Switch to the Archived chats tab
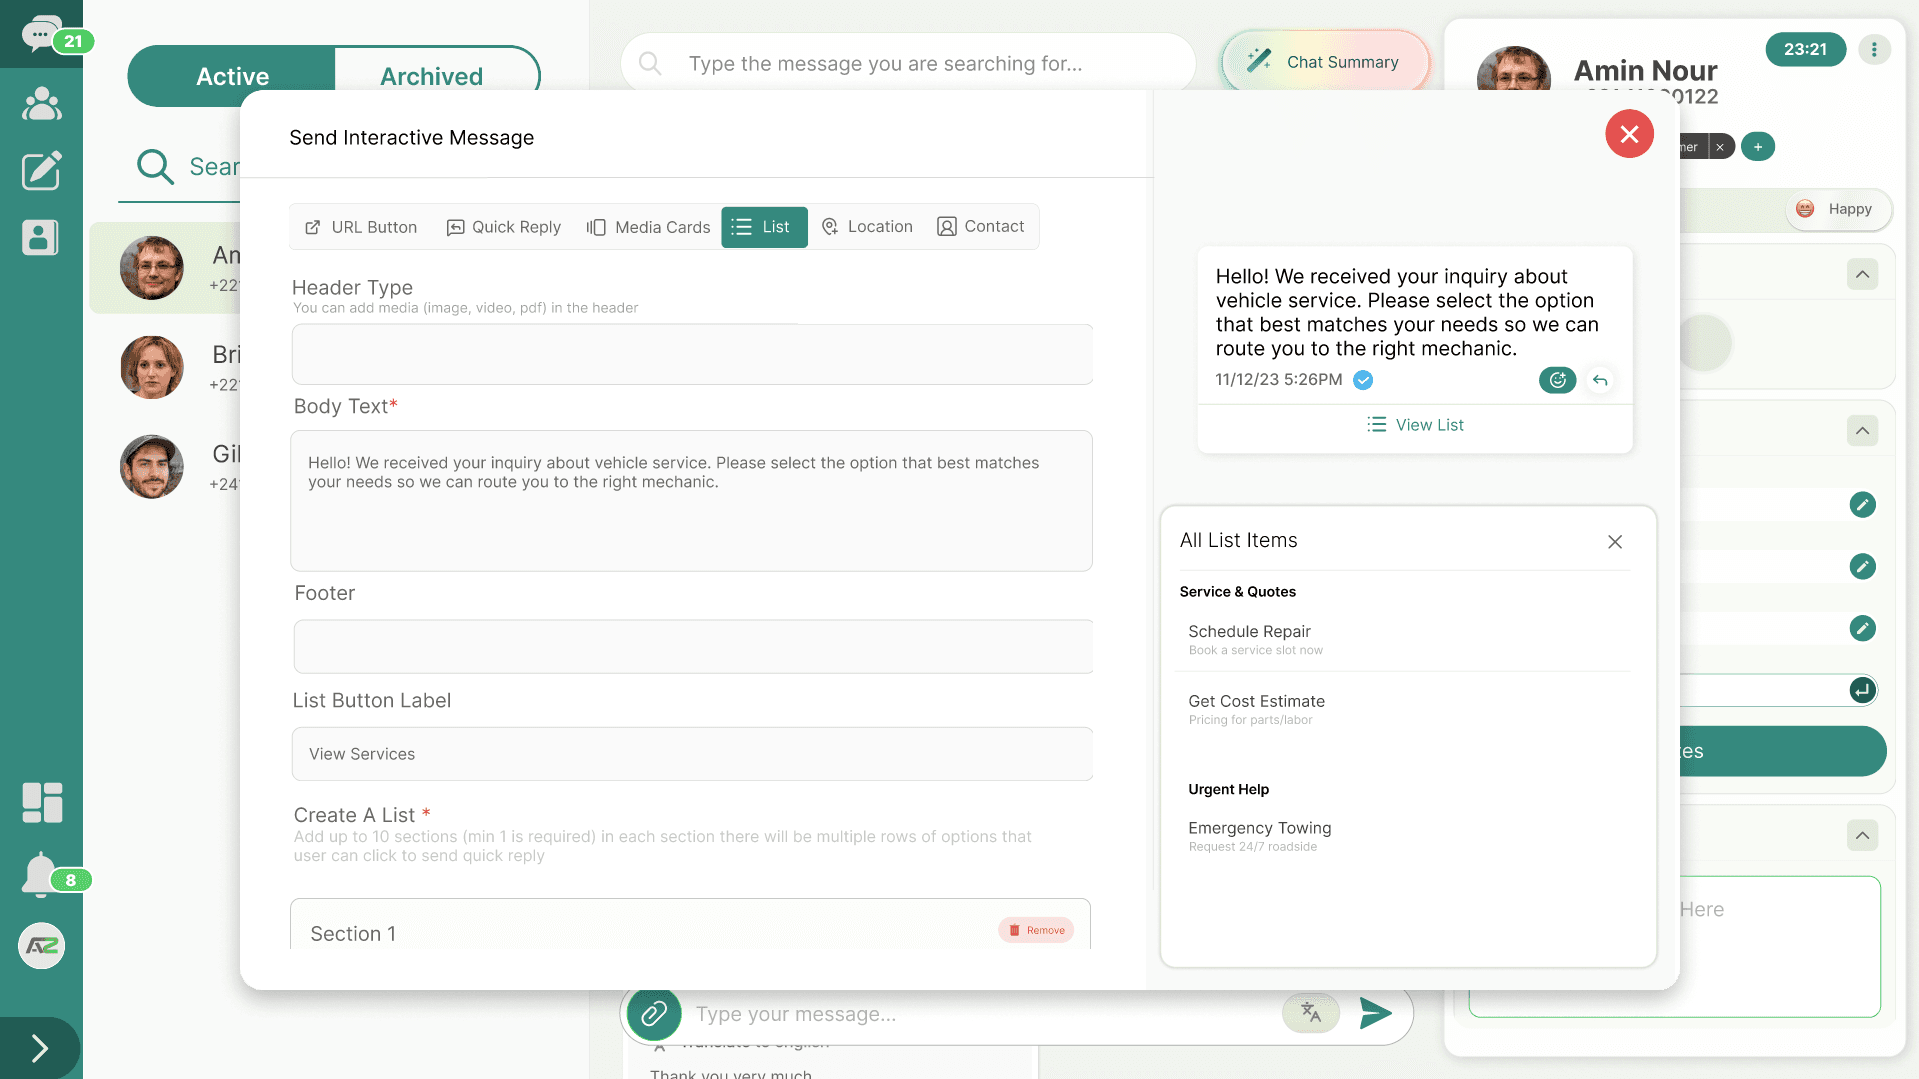This screenshot has width=1919, height=1079. (x=431, y=76)
